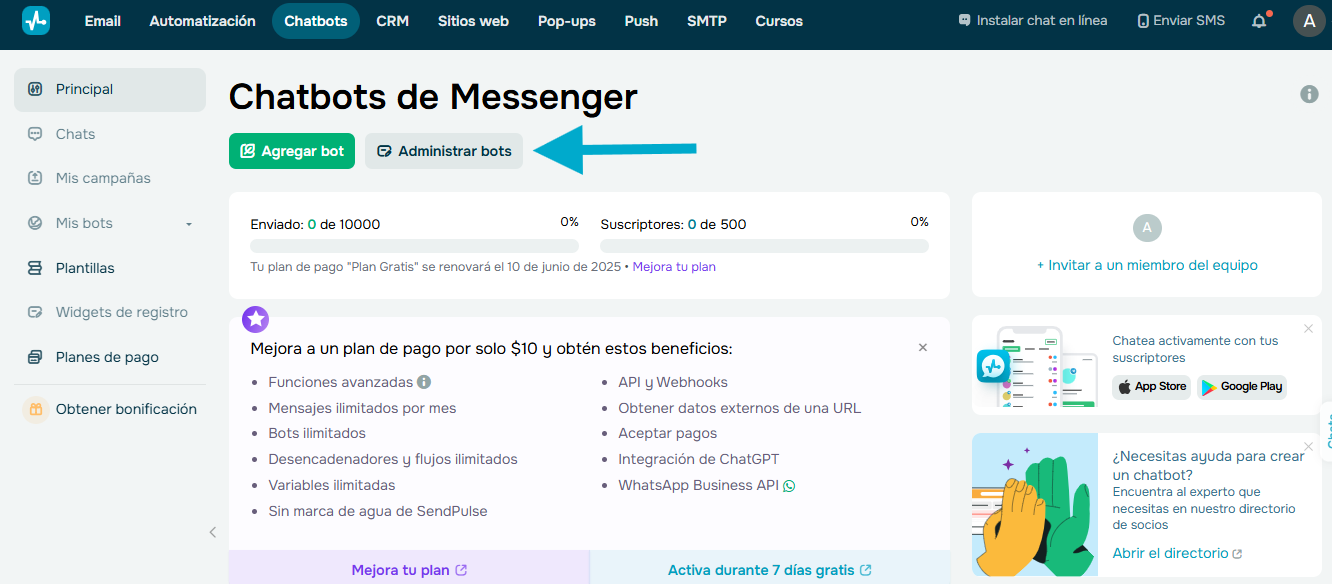The image size is (1332, 584).
Task: Click the Administrar bots button
Action: click(444, 151)
